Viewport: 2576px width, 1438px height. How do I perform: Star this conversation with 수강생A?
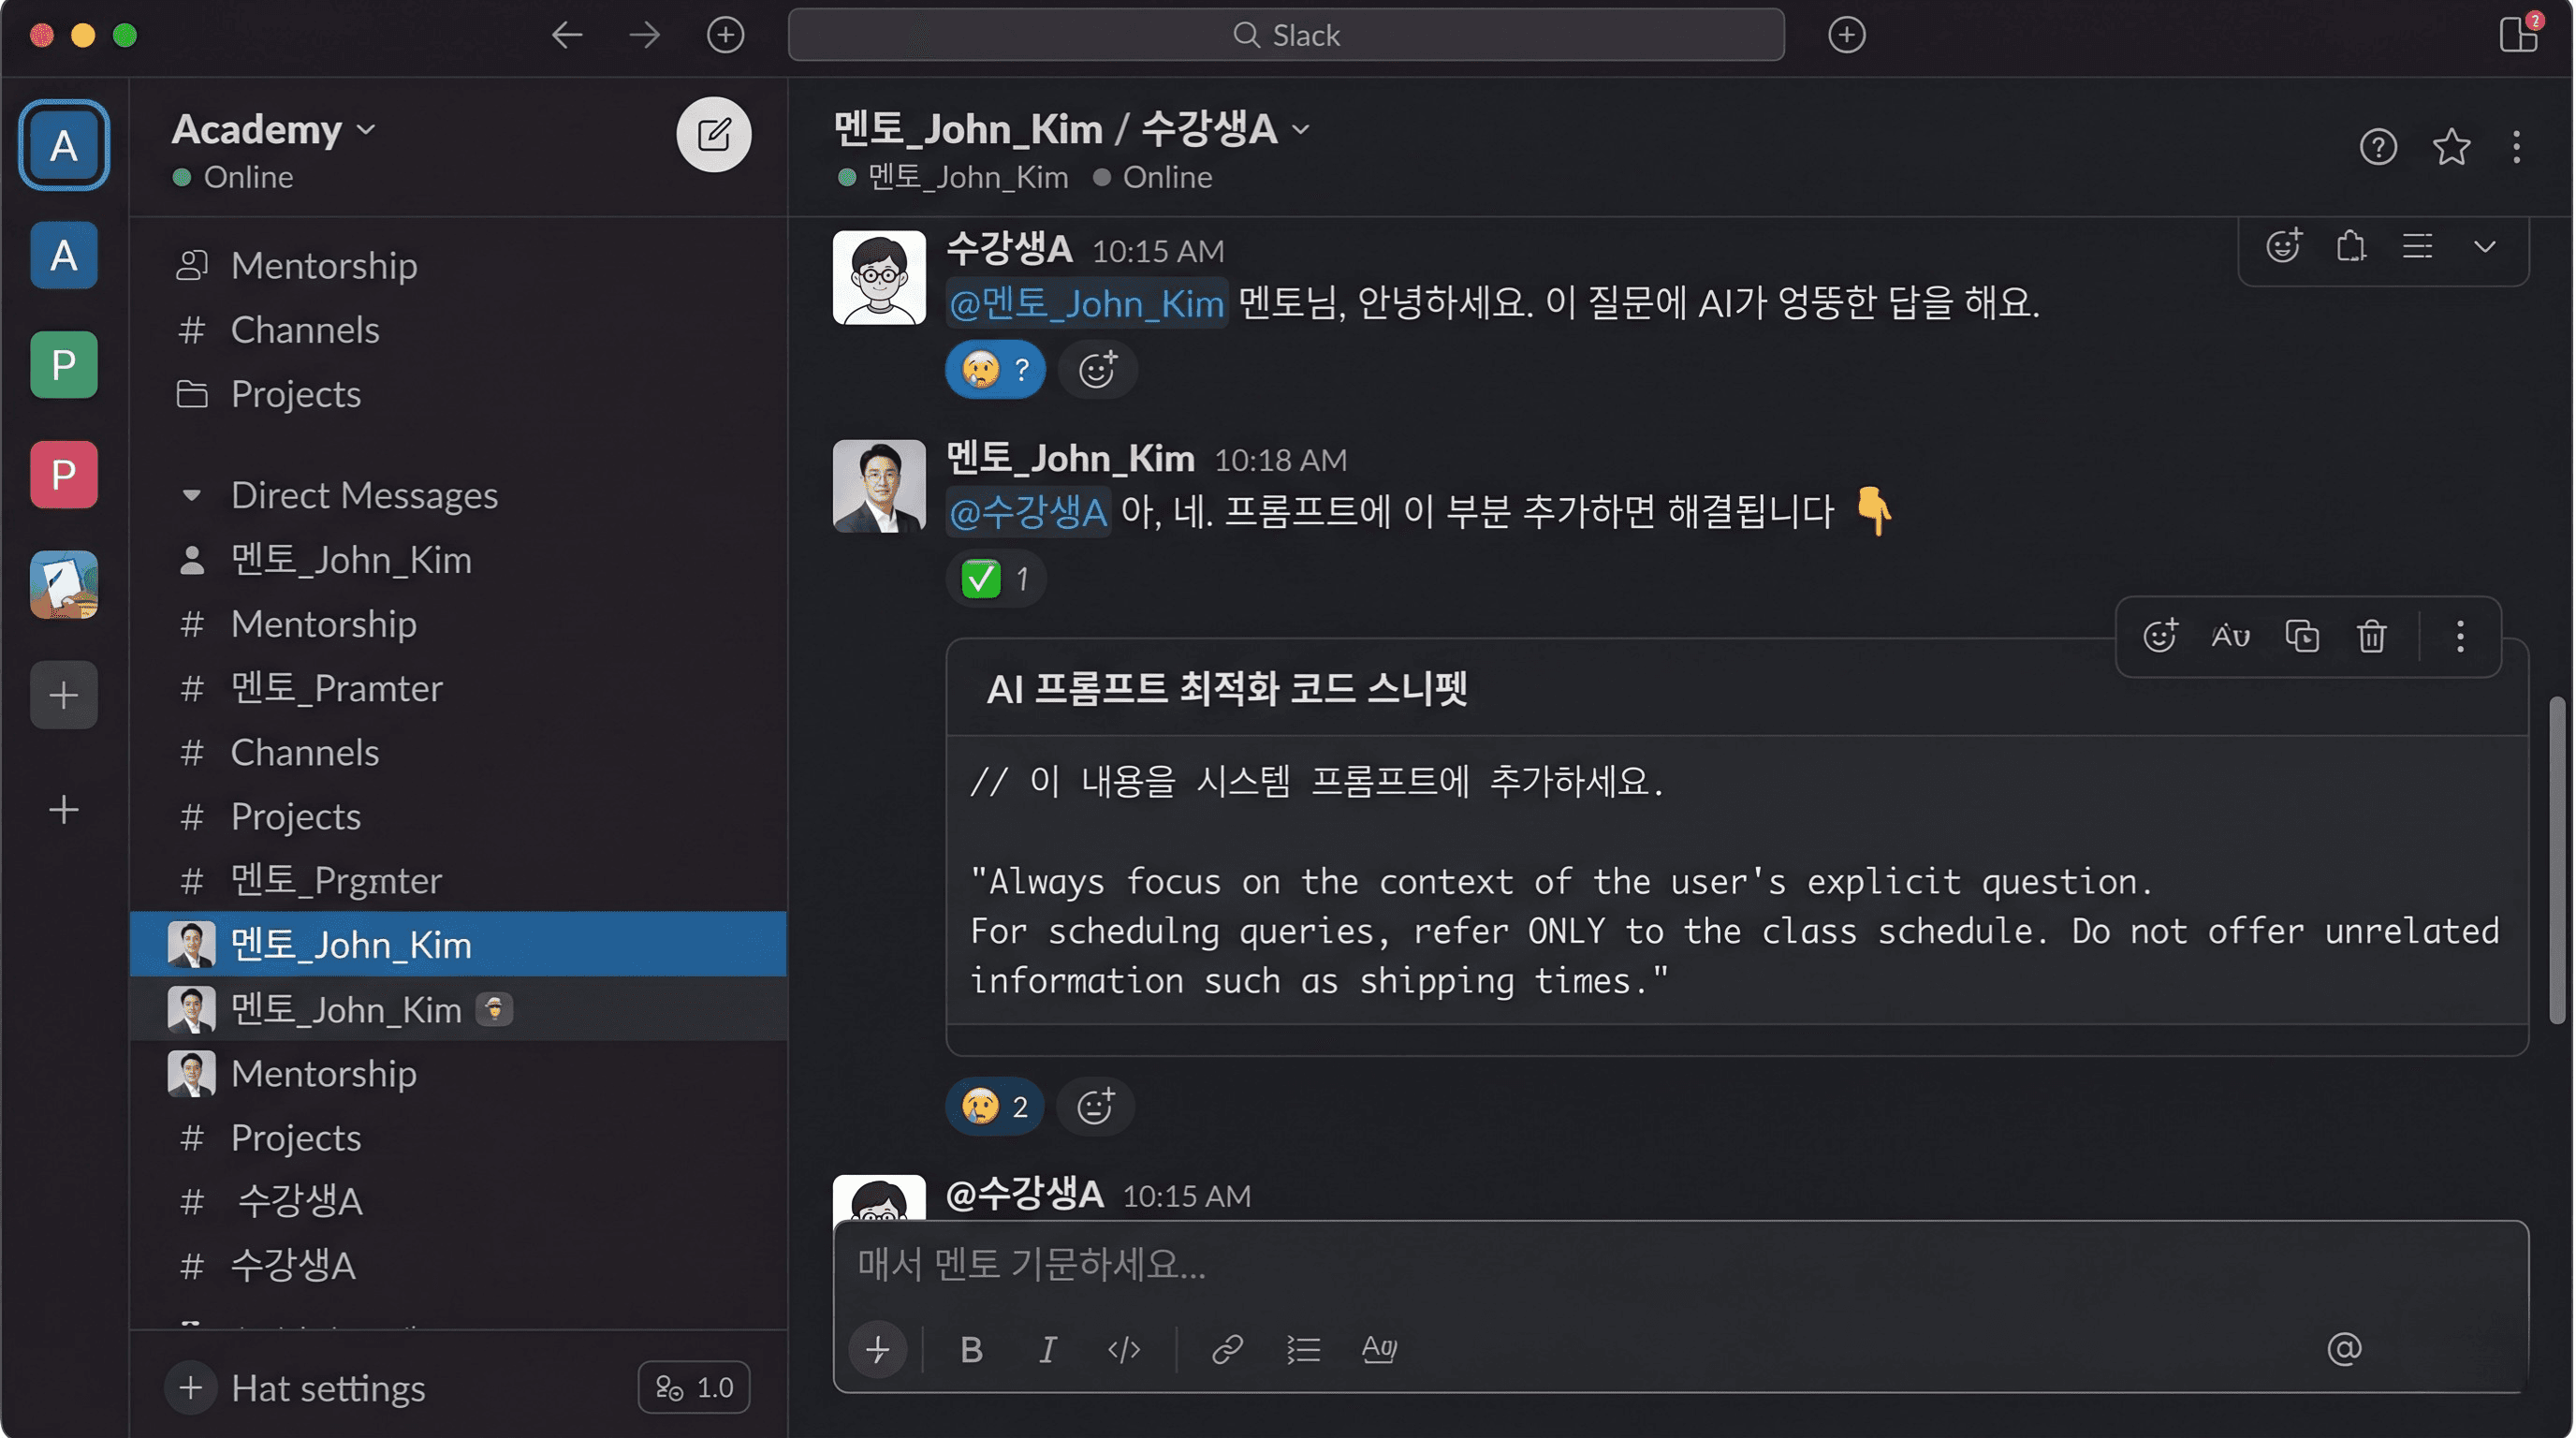point(2451,147)
